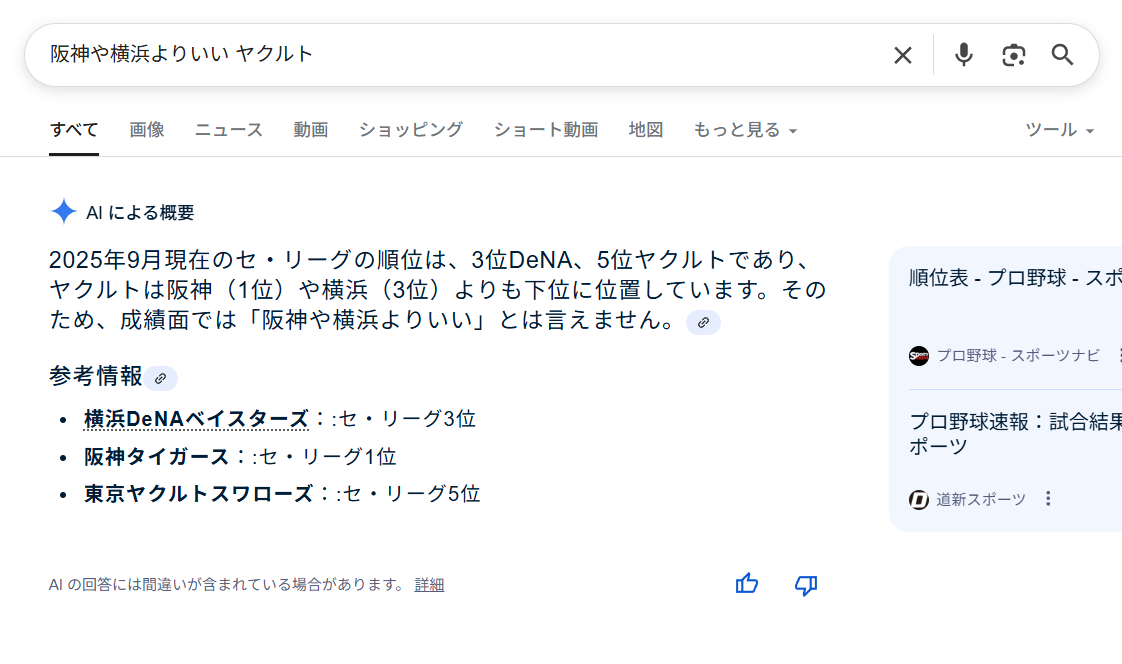Open options menu for 道新スポーツ source
This screenshot has width=1122, height=664.
point(1048,499)
